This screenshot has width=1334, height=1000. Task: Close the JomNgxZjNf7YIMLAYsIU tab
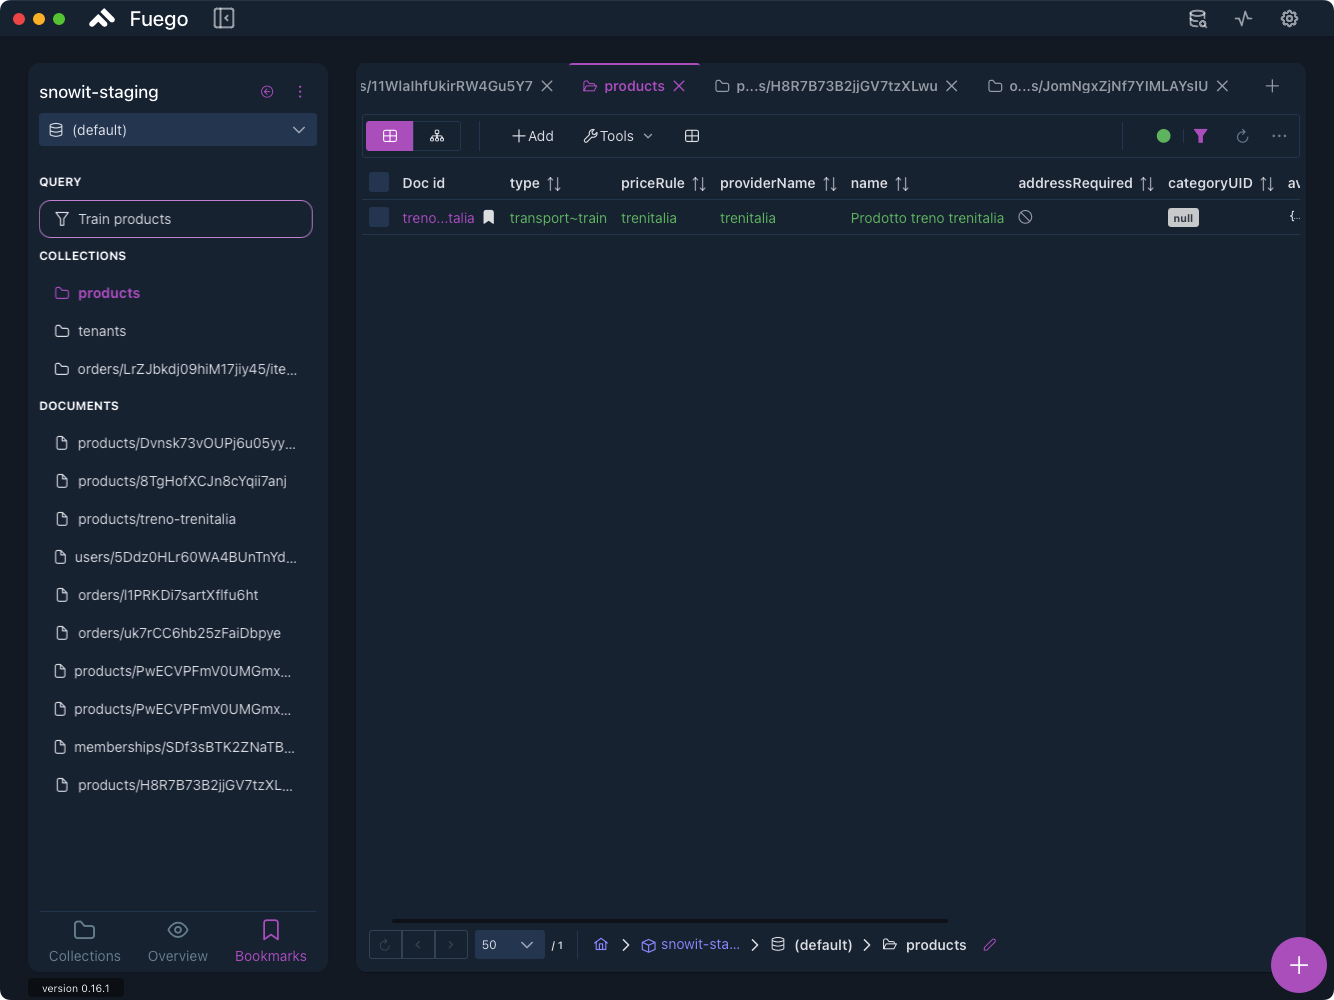tap(1222, 86)
